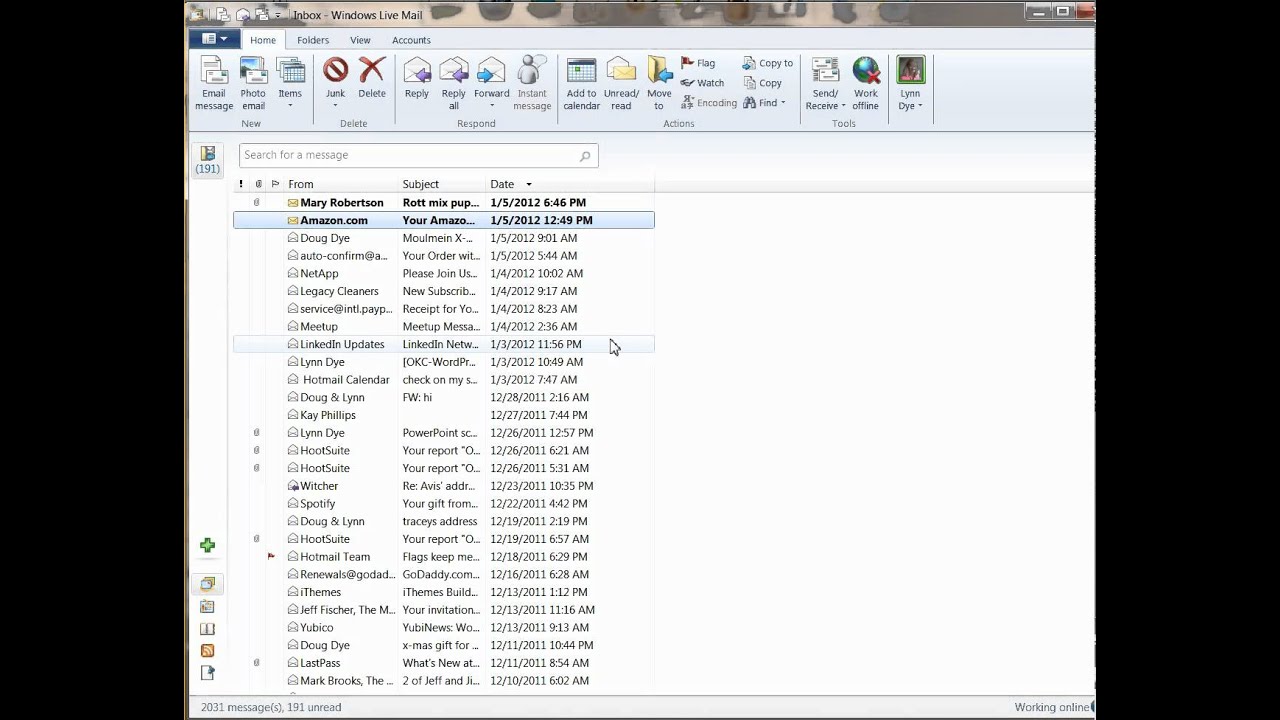
Task: Sort by the priority exclamation column
Action: [241, 184]
